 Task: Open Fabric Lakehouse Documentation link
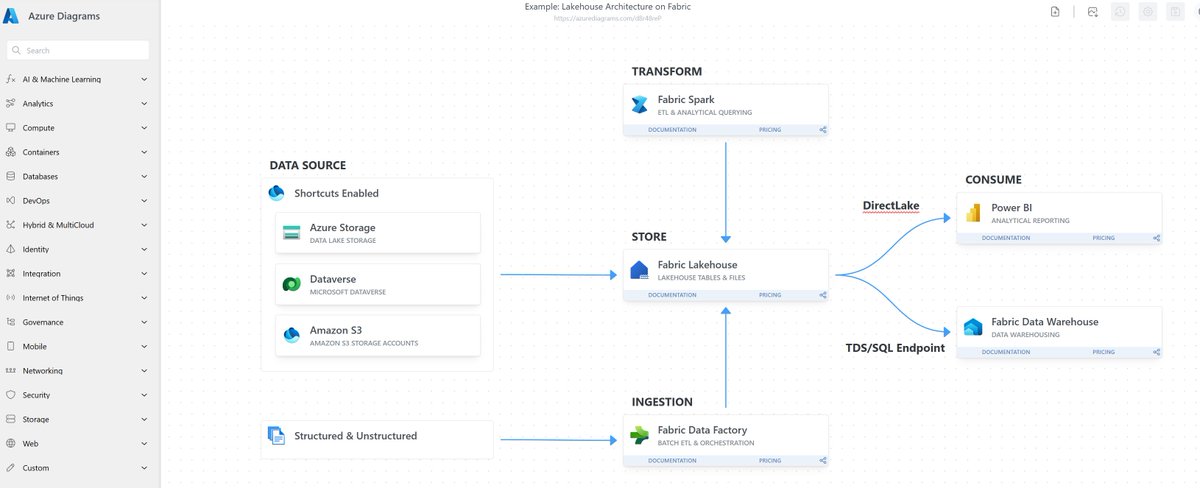point(672,295)
